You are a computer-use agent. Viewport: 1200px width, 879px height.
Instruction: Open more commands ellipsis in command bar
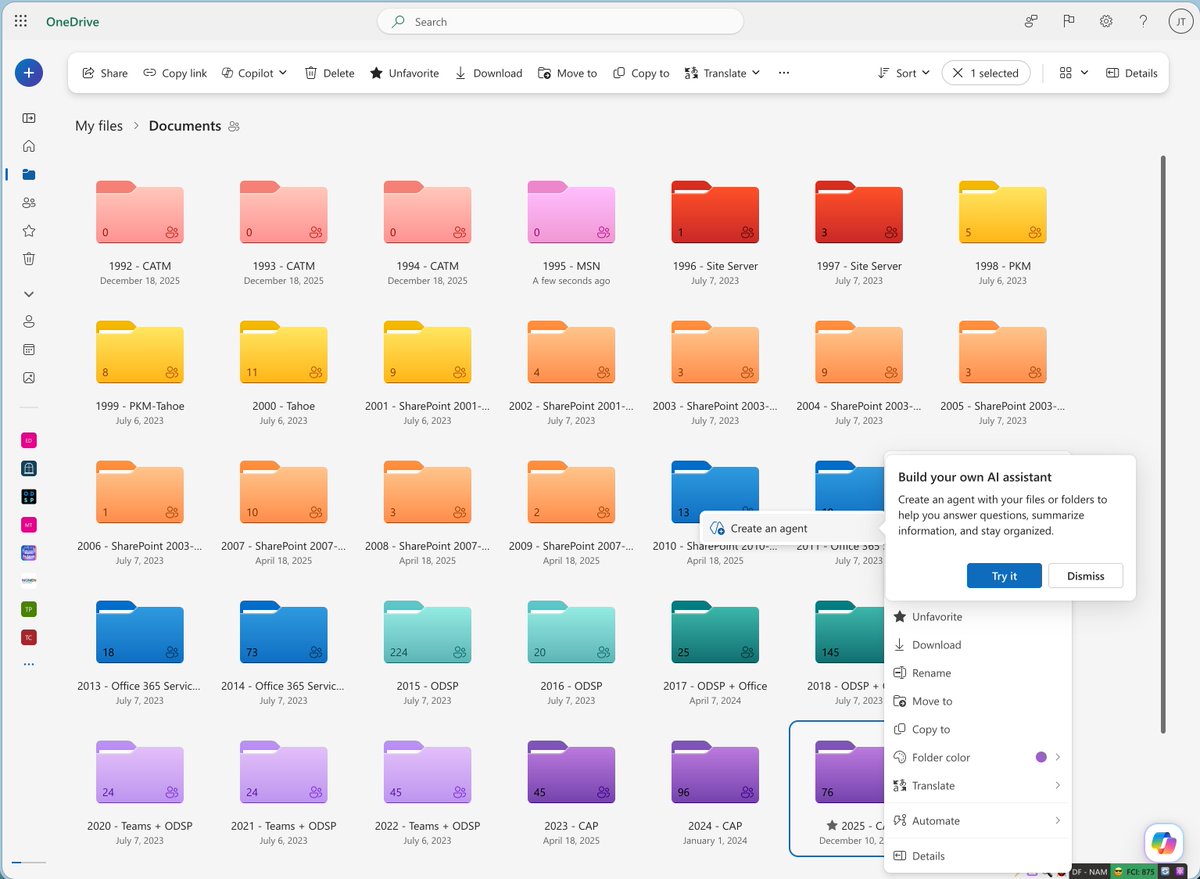pos(784,73)
